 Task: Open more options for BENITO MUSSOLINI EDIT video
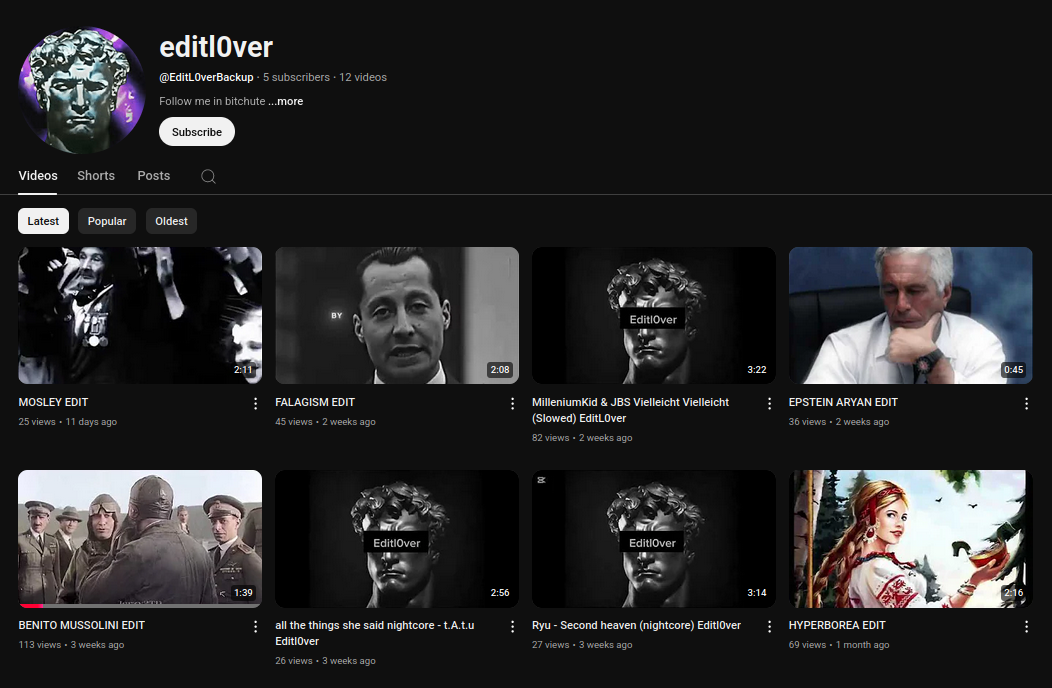255,626
